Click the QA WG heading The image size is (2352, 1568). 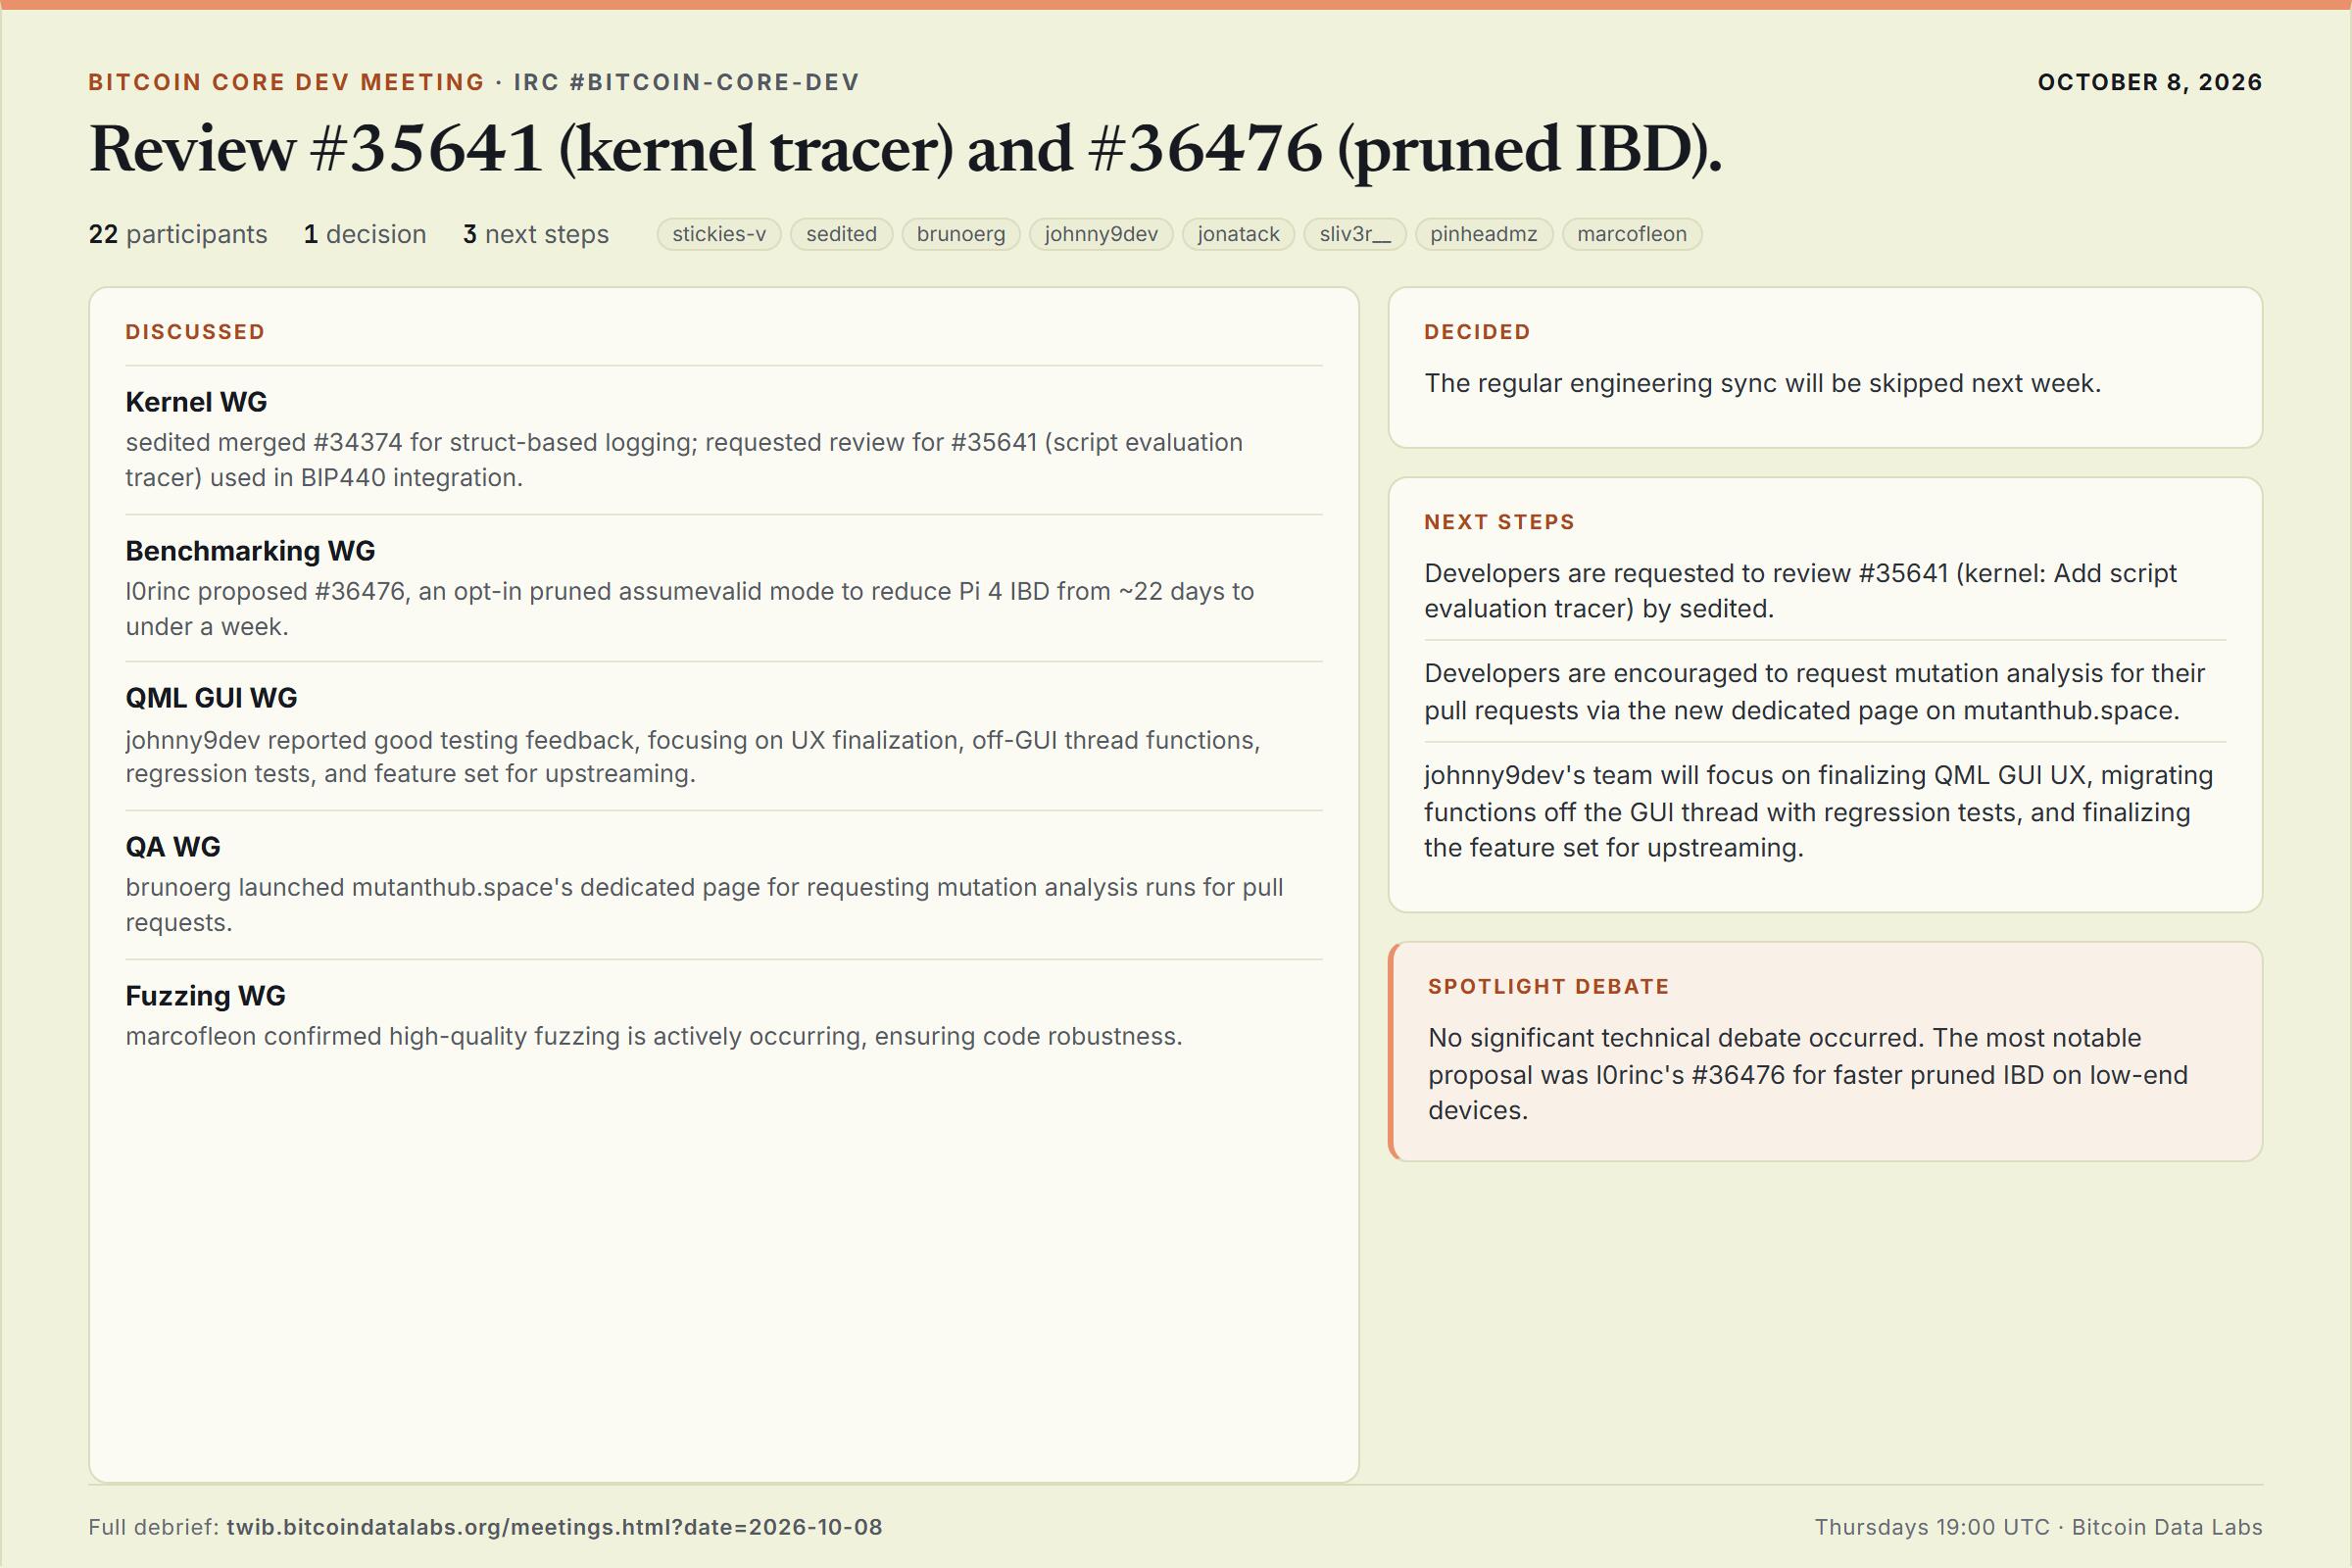pos(173,847)
